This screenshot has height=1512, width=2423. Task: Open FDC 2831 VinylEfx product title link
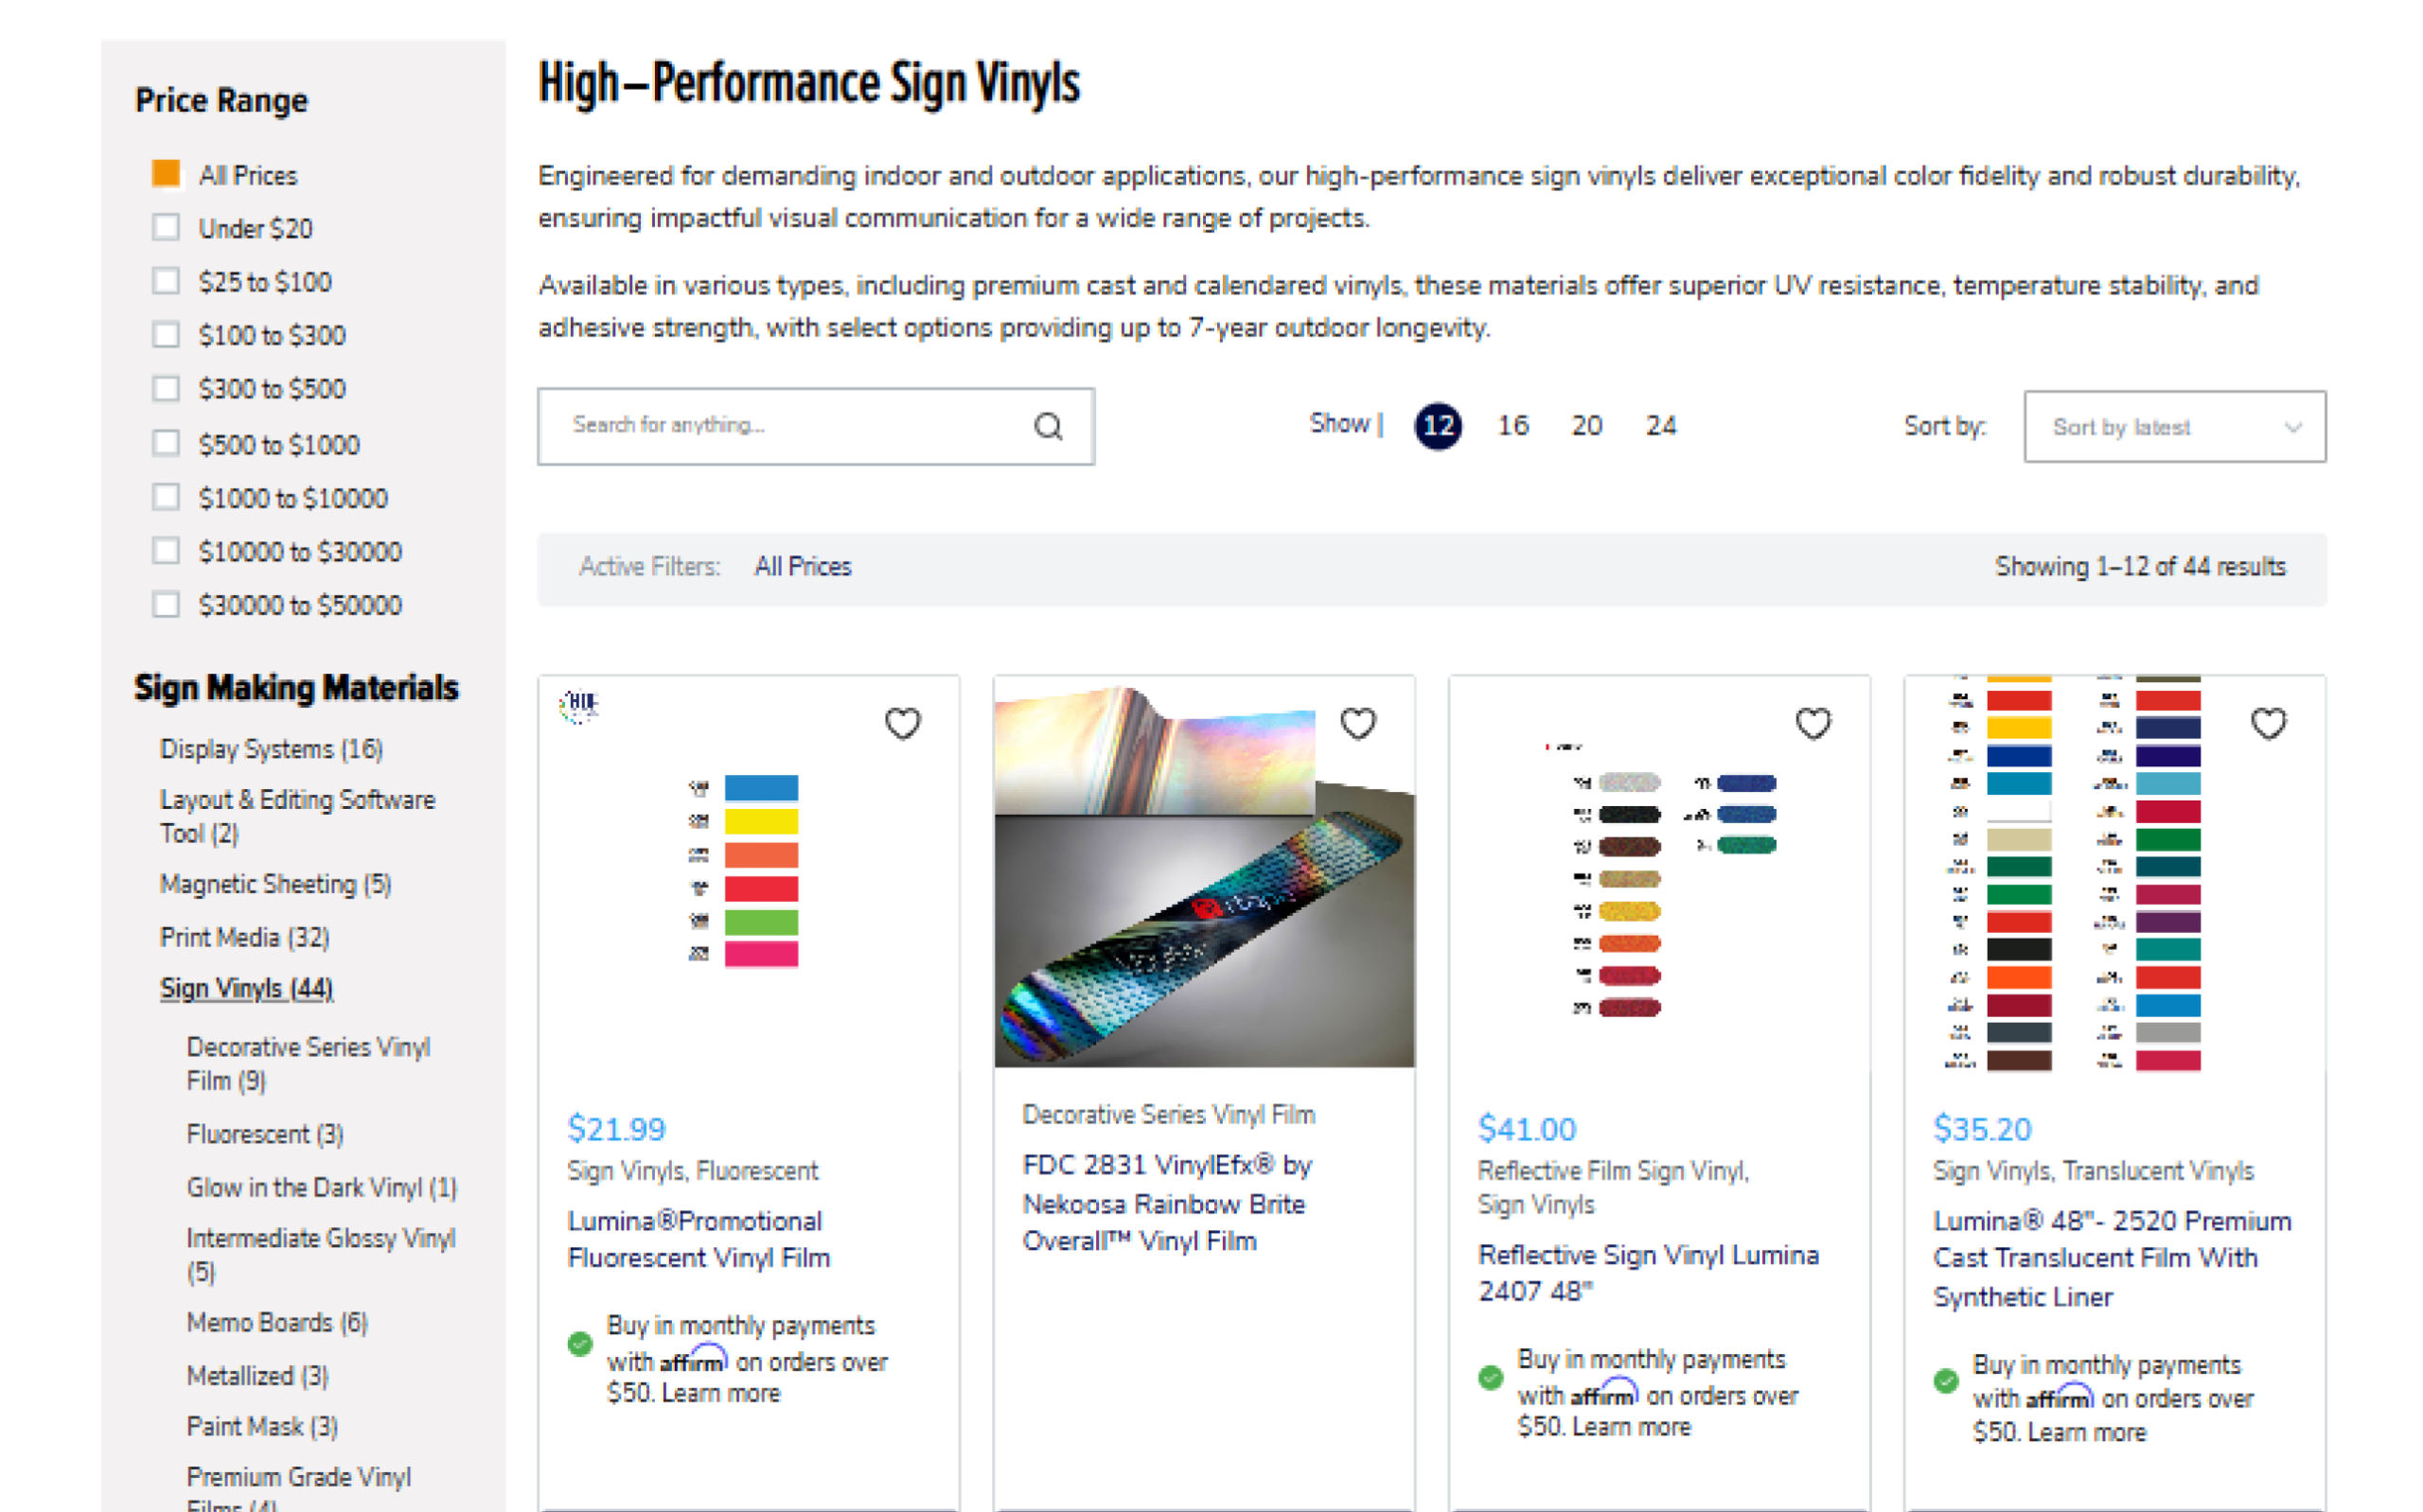pos(1166,1203)
